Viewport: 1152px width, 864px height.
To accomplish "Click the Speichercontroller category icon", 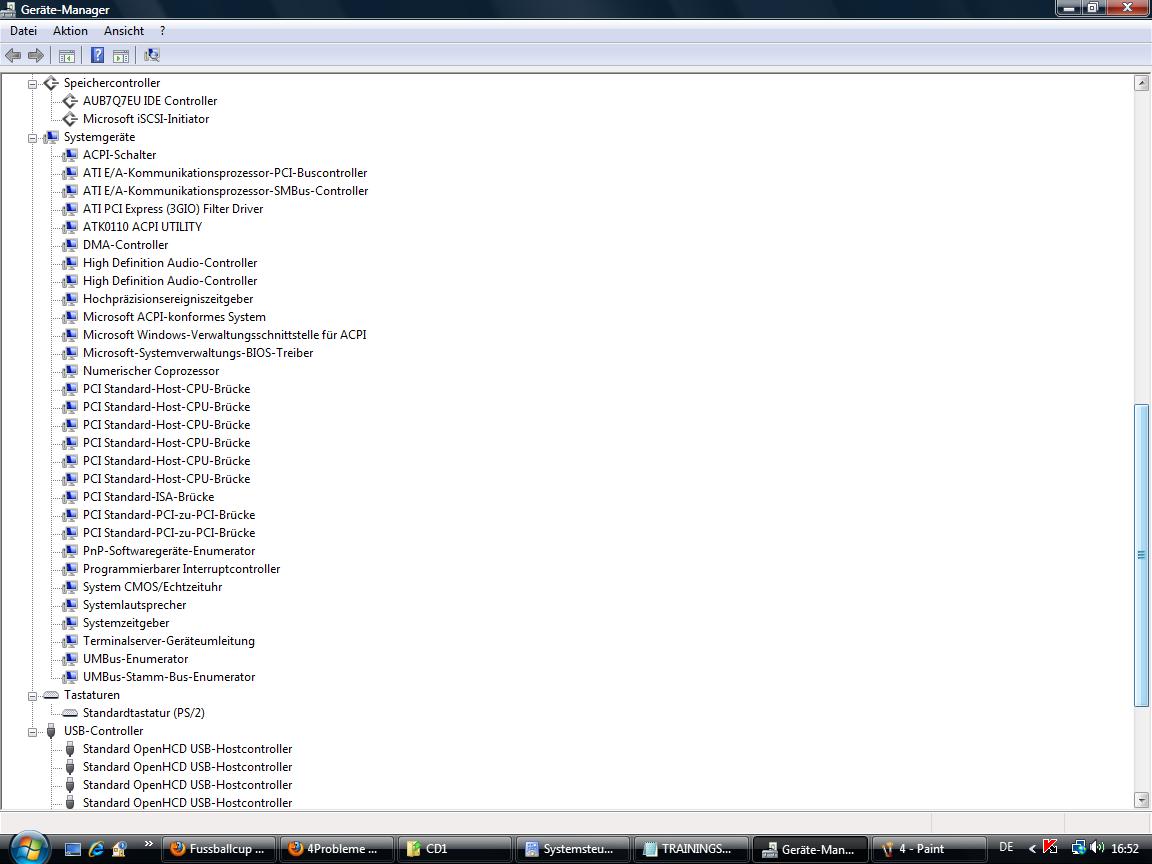I will pyautogui.click(x=51, y=83).
